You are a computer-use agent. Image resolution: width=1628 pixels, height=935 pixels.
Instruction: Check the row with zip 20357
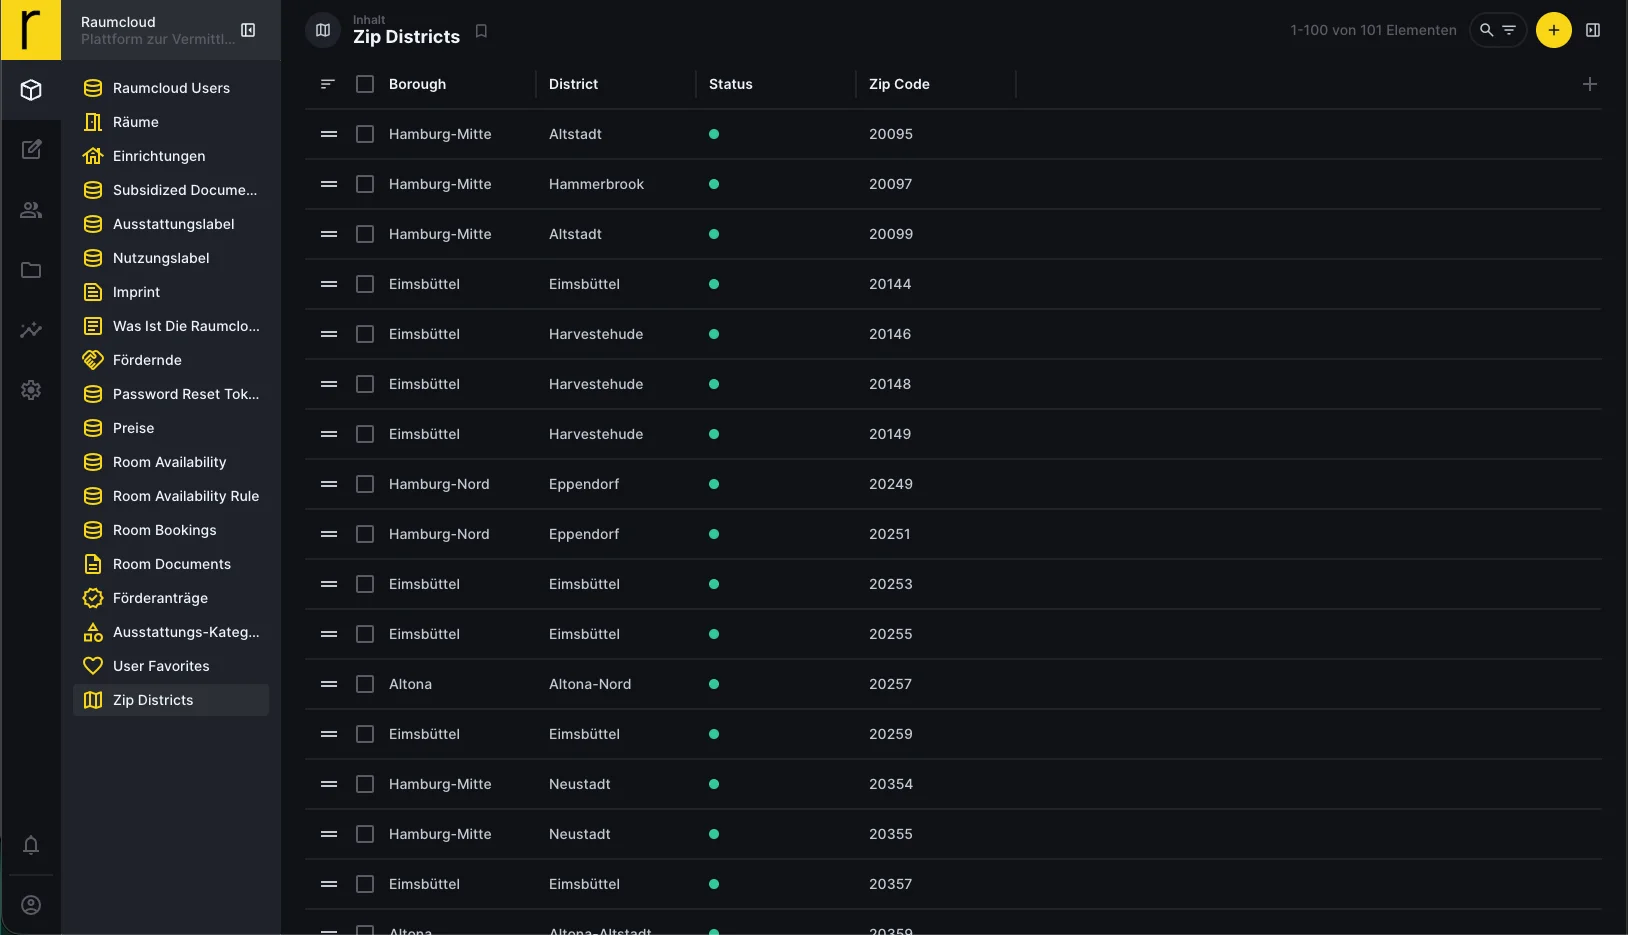(x=365, y=884)
